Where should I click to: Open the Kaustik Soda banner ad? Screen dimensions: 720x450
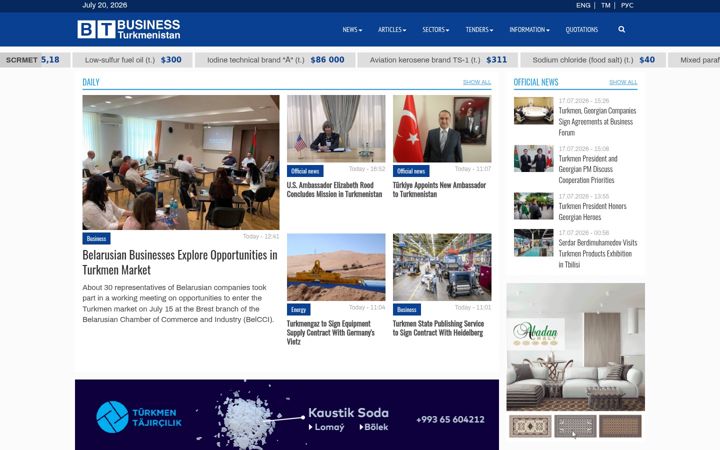click(287, 415)
